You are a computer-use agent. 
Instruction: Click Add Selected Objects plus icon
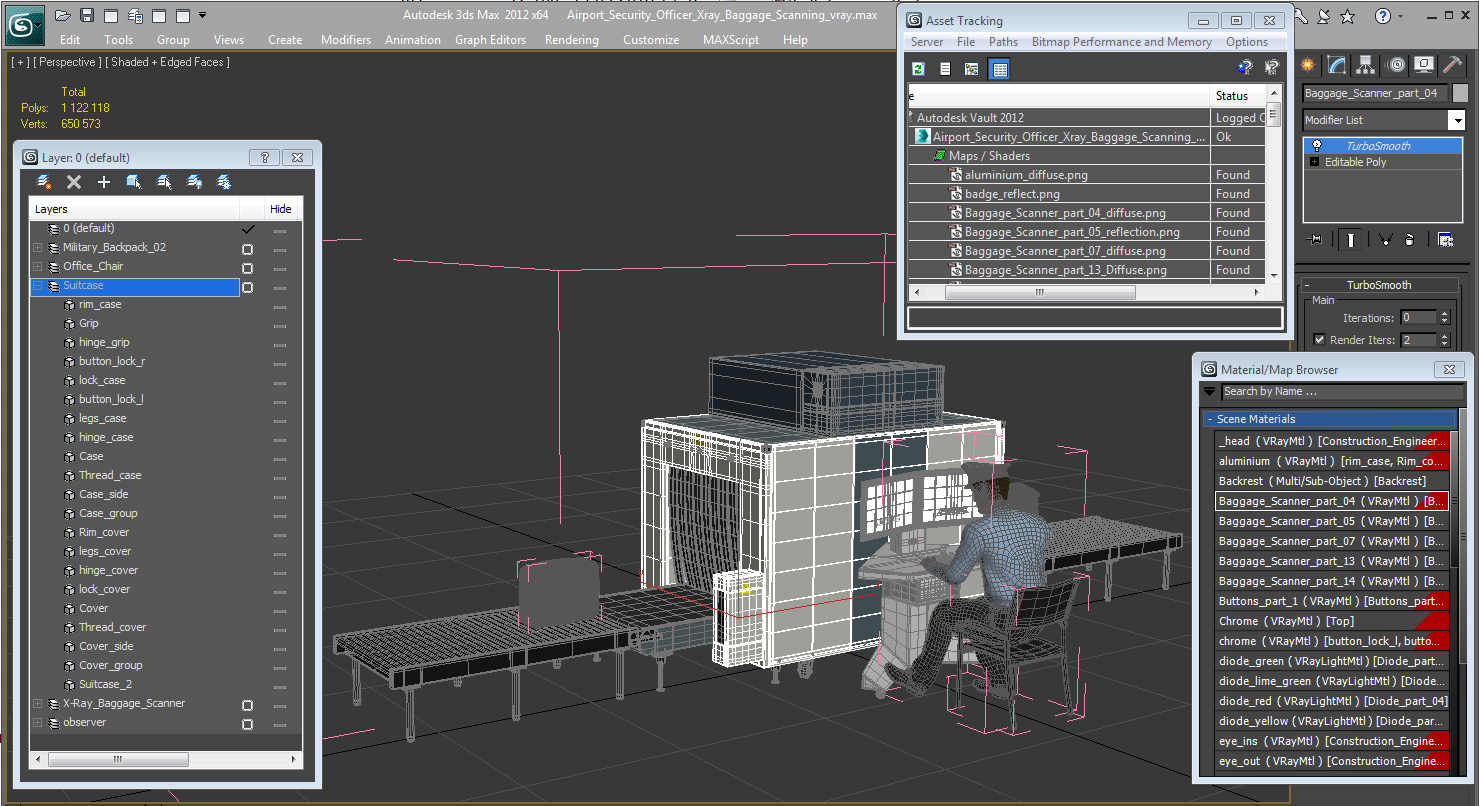(x=104, y=182)
